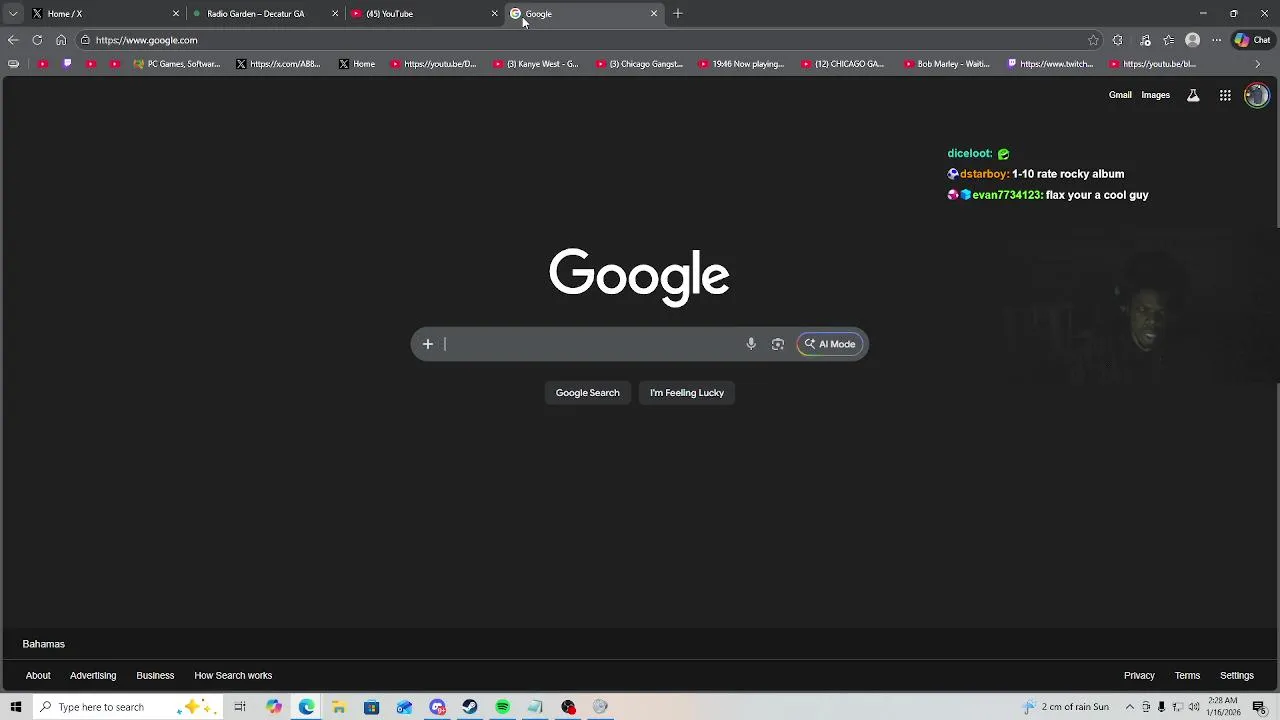Open the volume control in system tray
This screenshot has width=1280, height=720.
pyautogui.click(x=1194, y=707)
